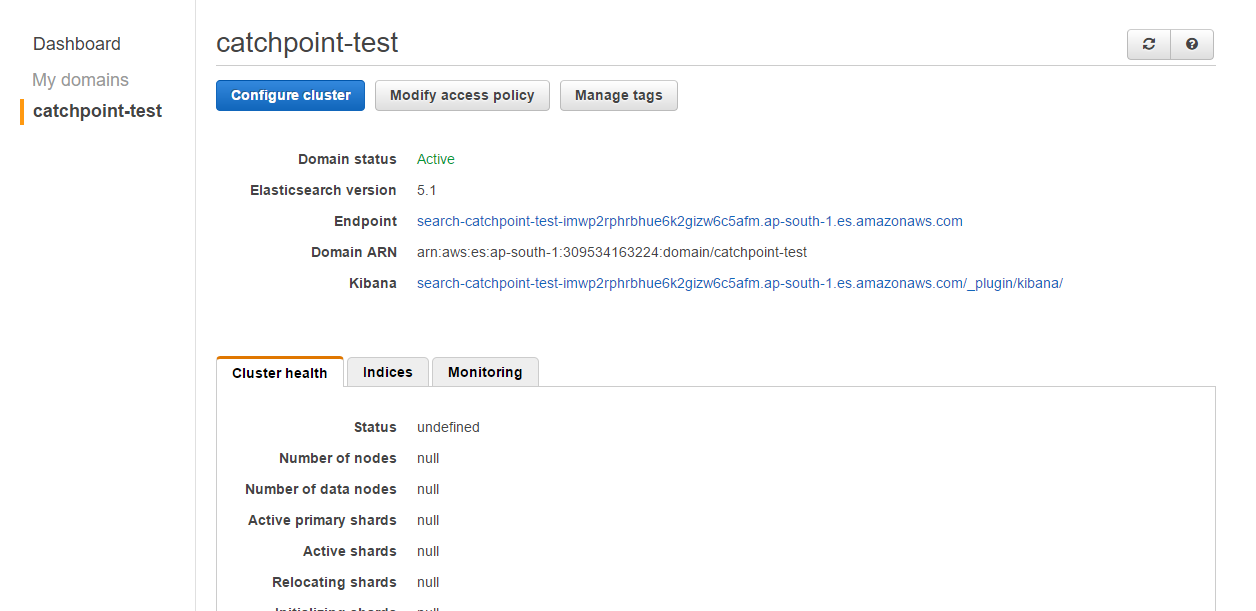Click the Elasticsearch version value 5.1
1256x611 pixels.
(427, 190)
